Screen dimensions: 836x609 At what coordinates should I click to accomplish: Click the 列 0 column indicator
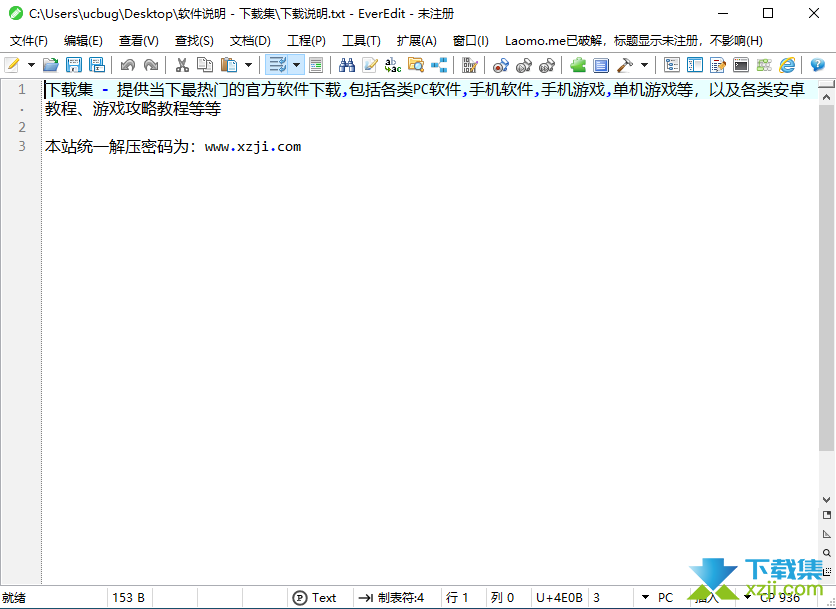pos(502,598)
